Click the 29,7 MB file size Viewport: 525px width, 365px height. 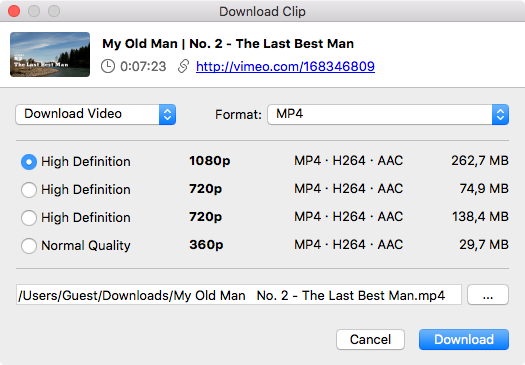[x=484, y=244]
